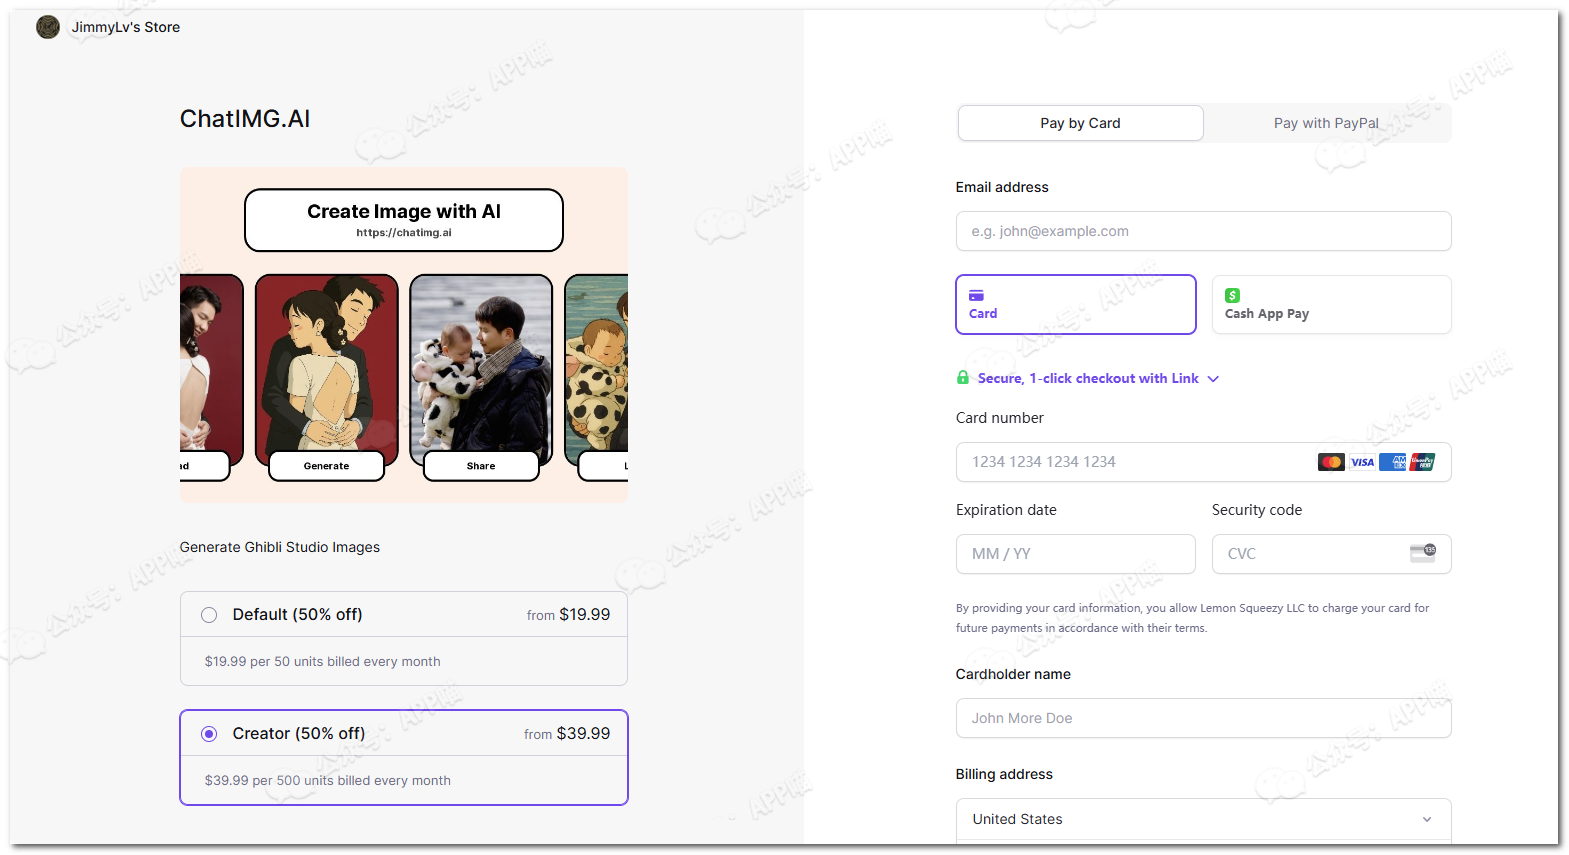The width and height of the screenshot is (1569, 855).
Task: Click the Generate label under the image
Action: click(x=326, y=466)
